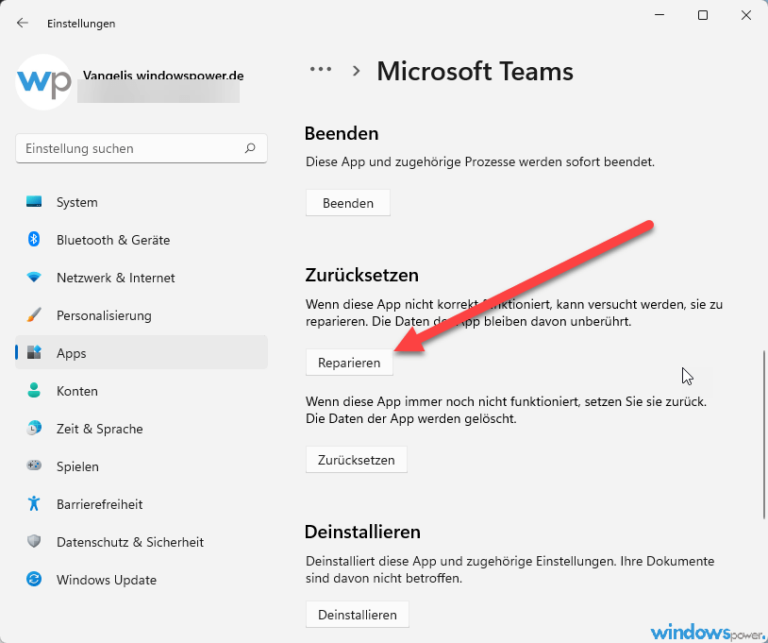The width and height of the screenshot is (768, 643).
Task: Click the Apps grid icon
Action: [x=34, y=353]
